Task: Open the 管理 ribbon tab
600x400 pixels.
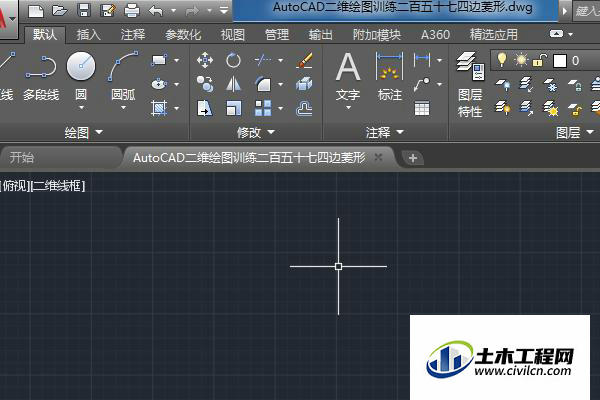Action: point(277,35)
